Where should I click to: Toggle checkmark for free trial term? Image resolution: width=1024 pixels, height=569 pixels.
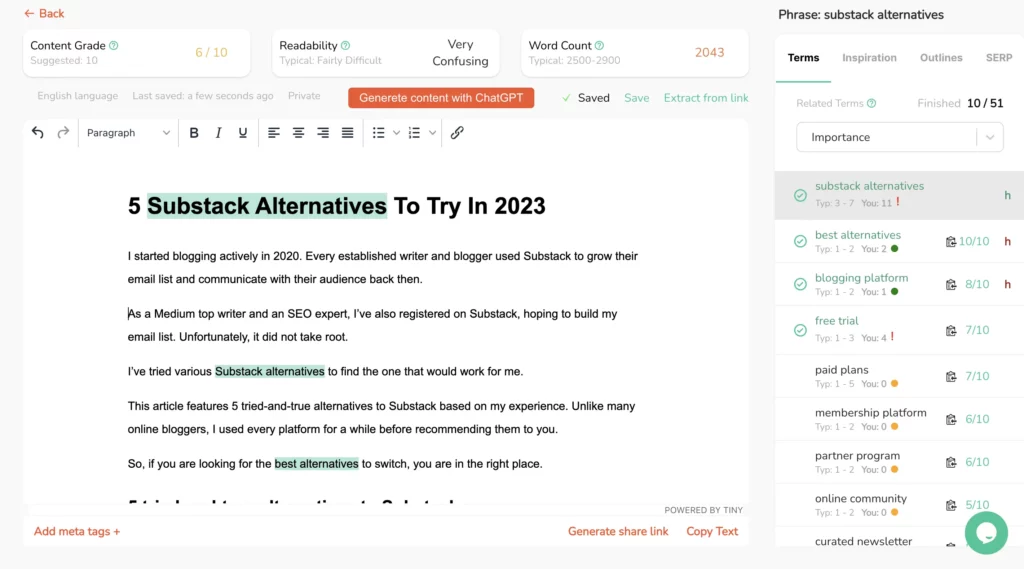pyautogui.click(x=800, y=330)
